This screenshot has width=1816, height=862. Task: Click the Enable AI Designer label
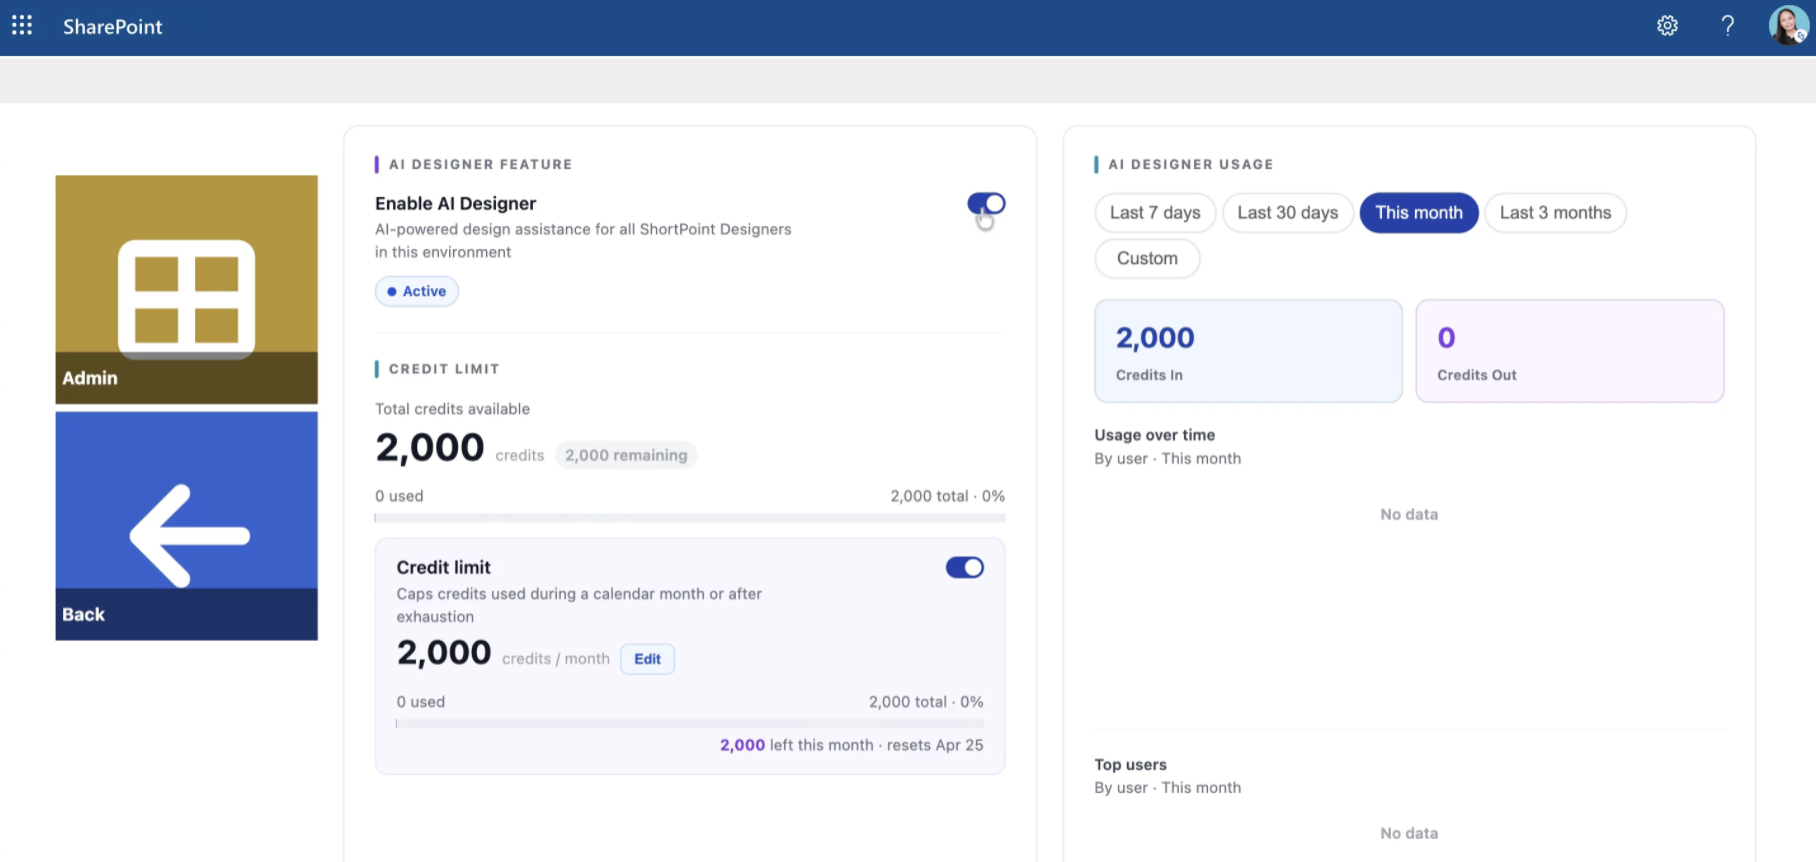[x=456, y=204]
